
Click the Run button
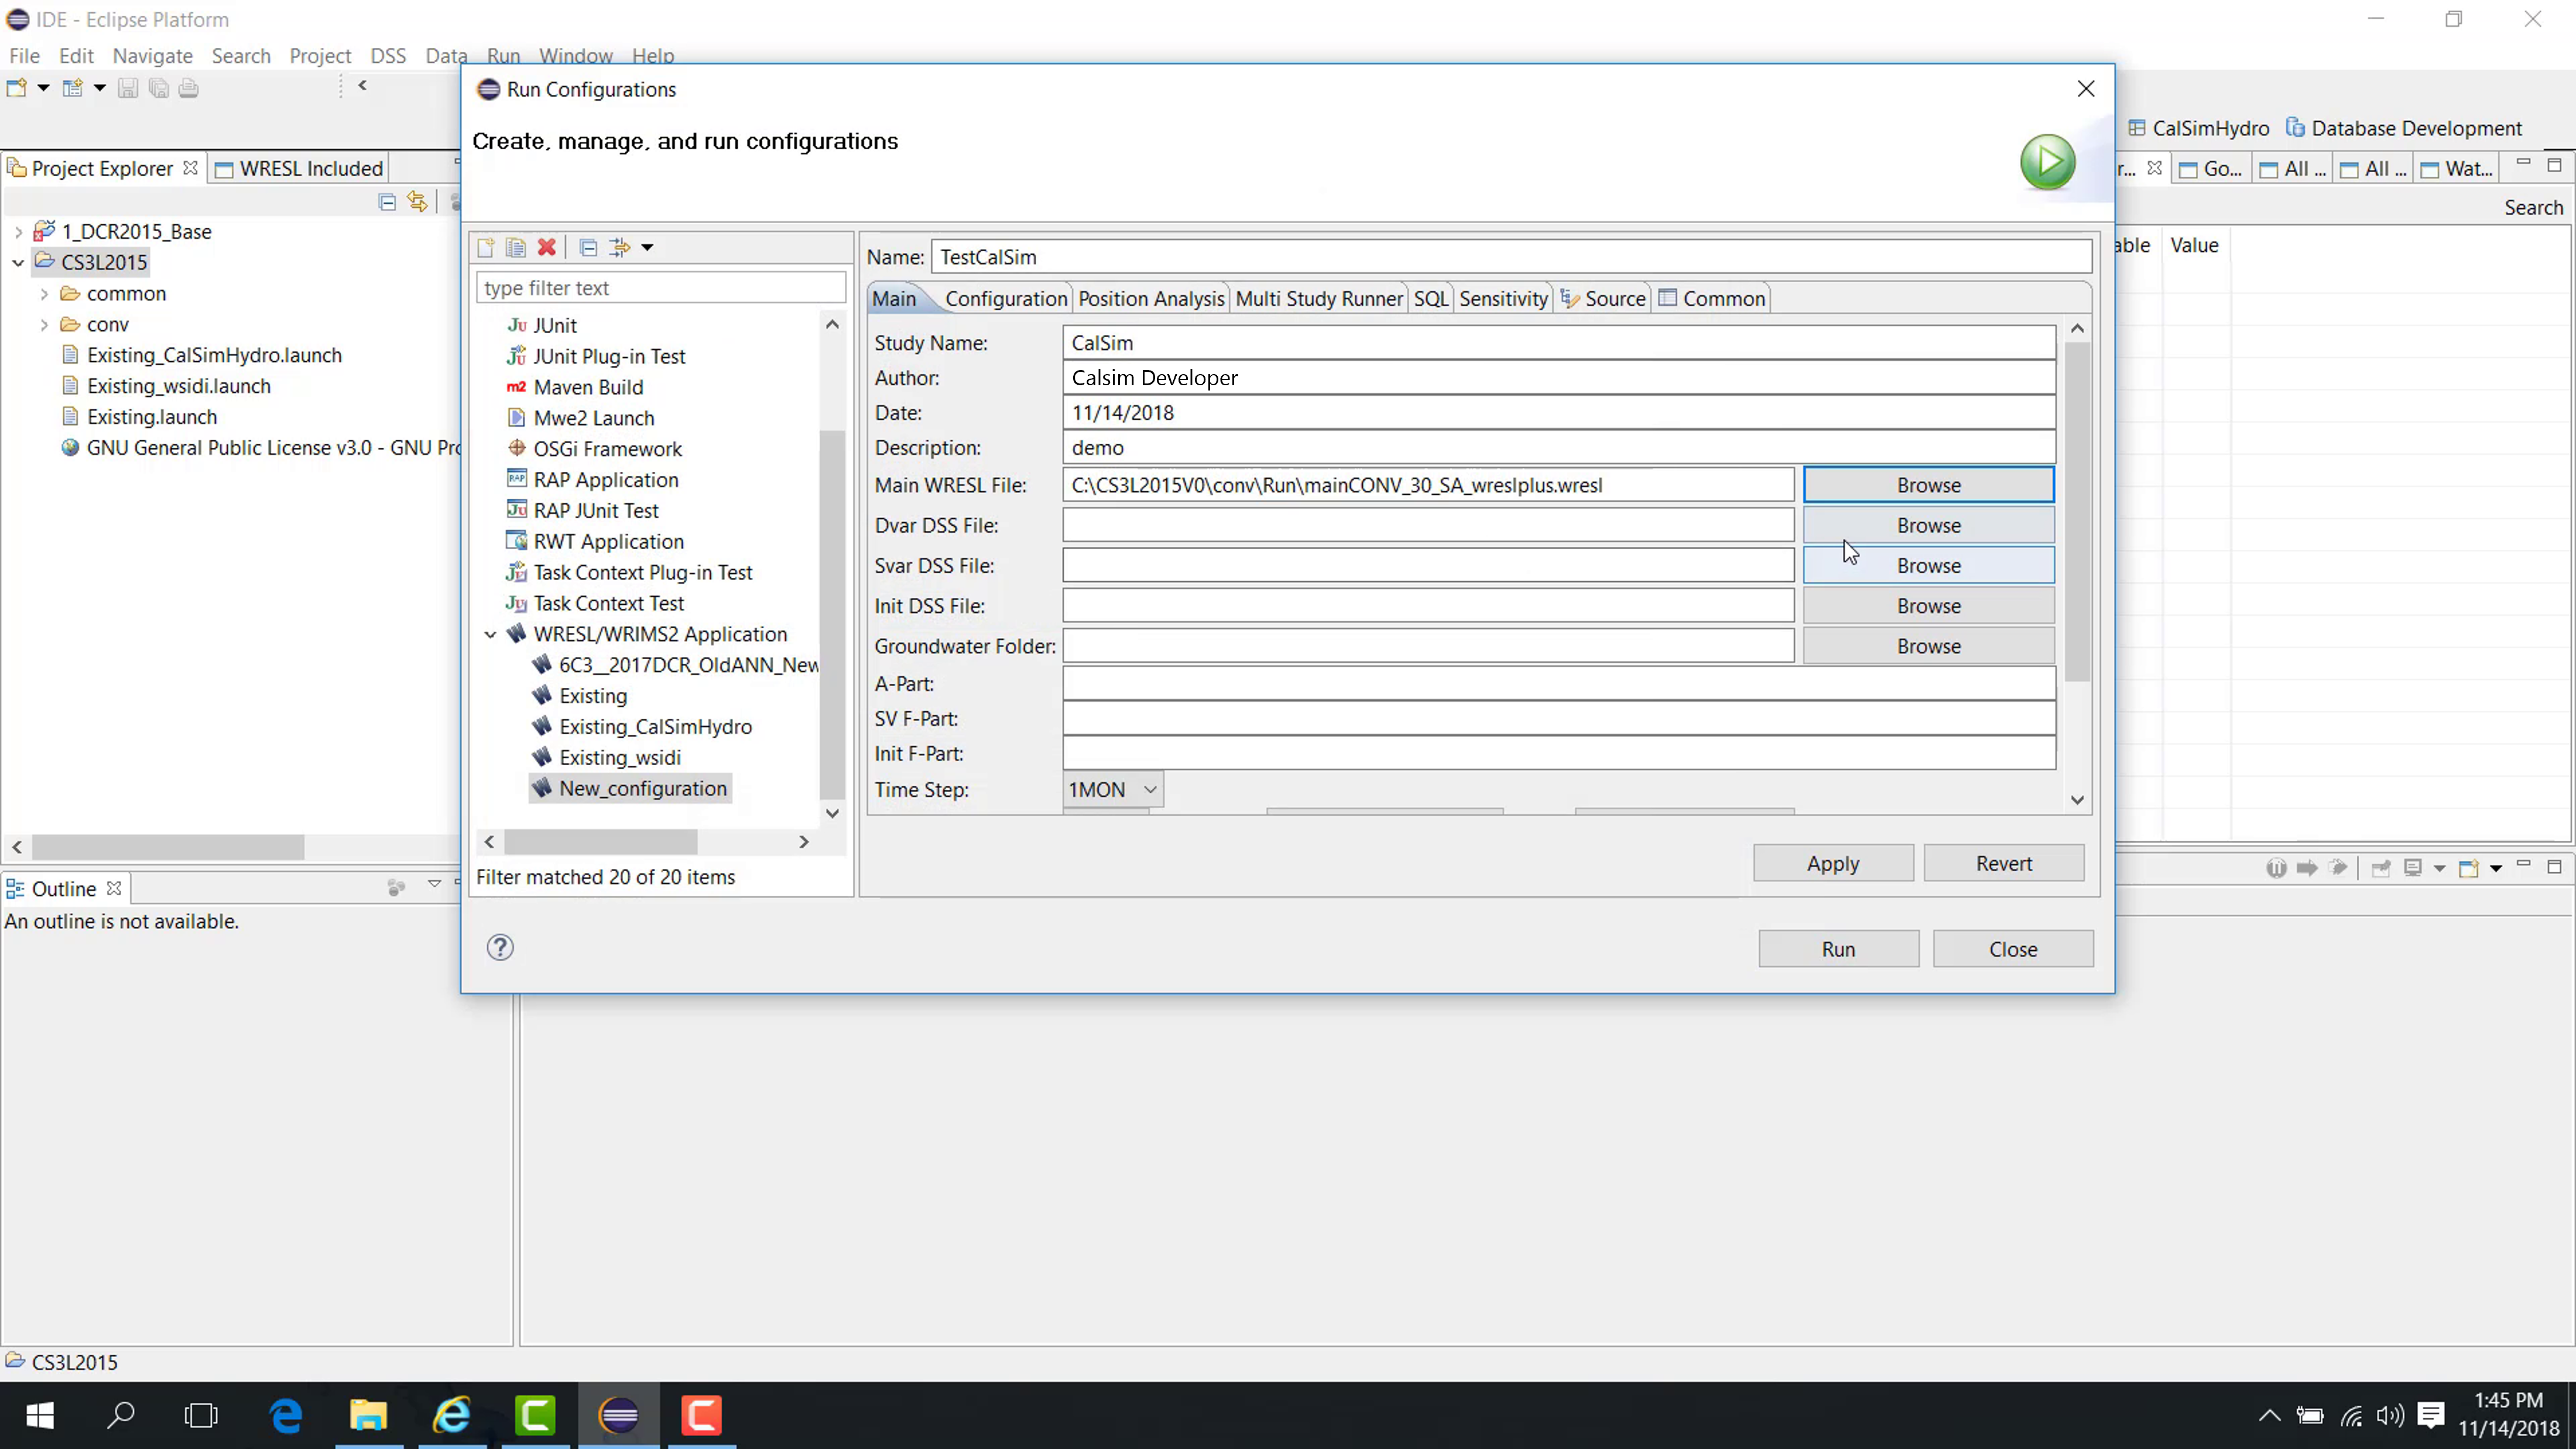(x=1838, y=949)
